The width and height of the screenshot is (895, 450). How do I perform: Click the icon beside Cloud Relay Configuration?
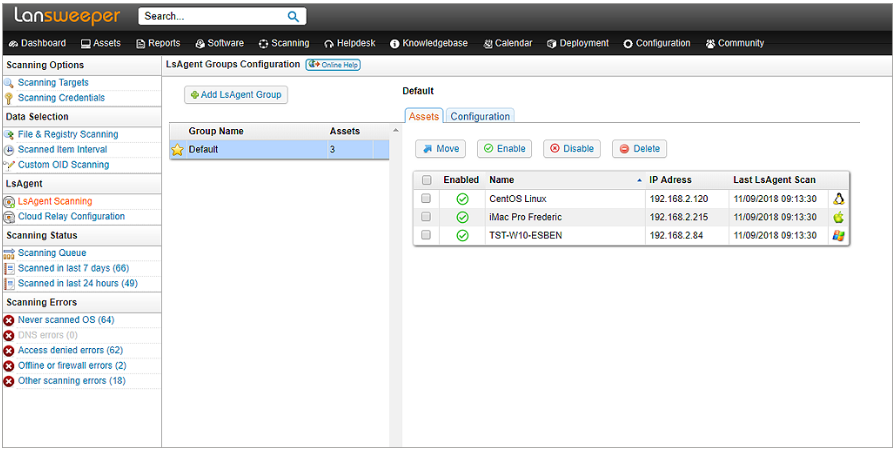(9, 217)
